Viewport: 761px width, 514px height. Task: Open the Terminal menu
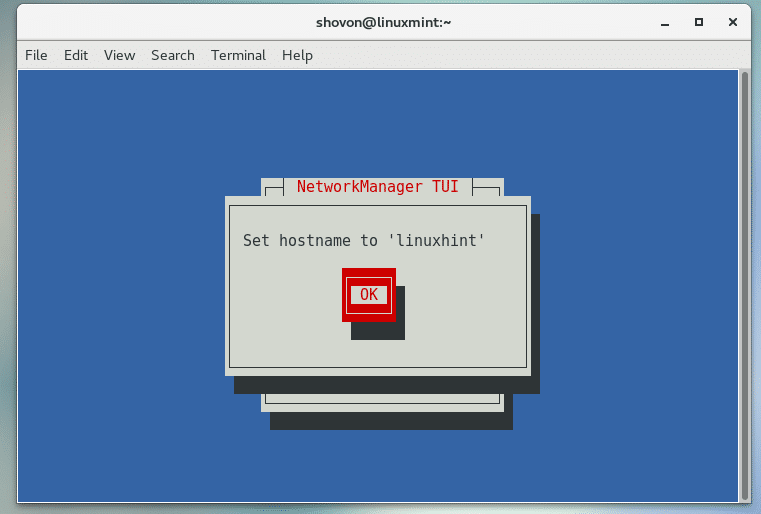click(x=238, y=55)
